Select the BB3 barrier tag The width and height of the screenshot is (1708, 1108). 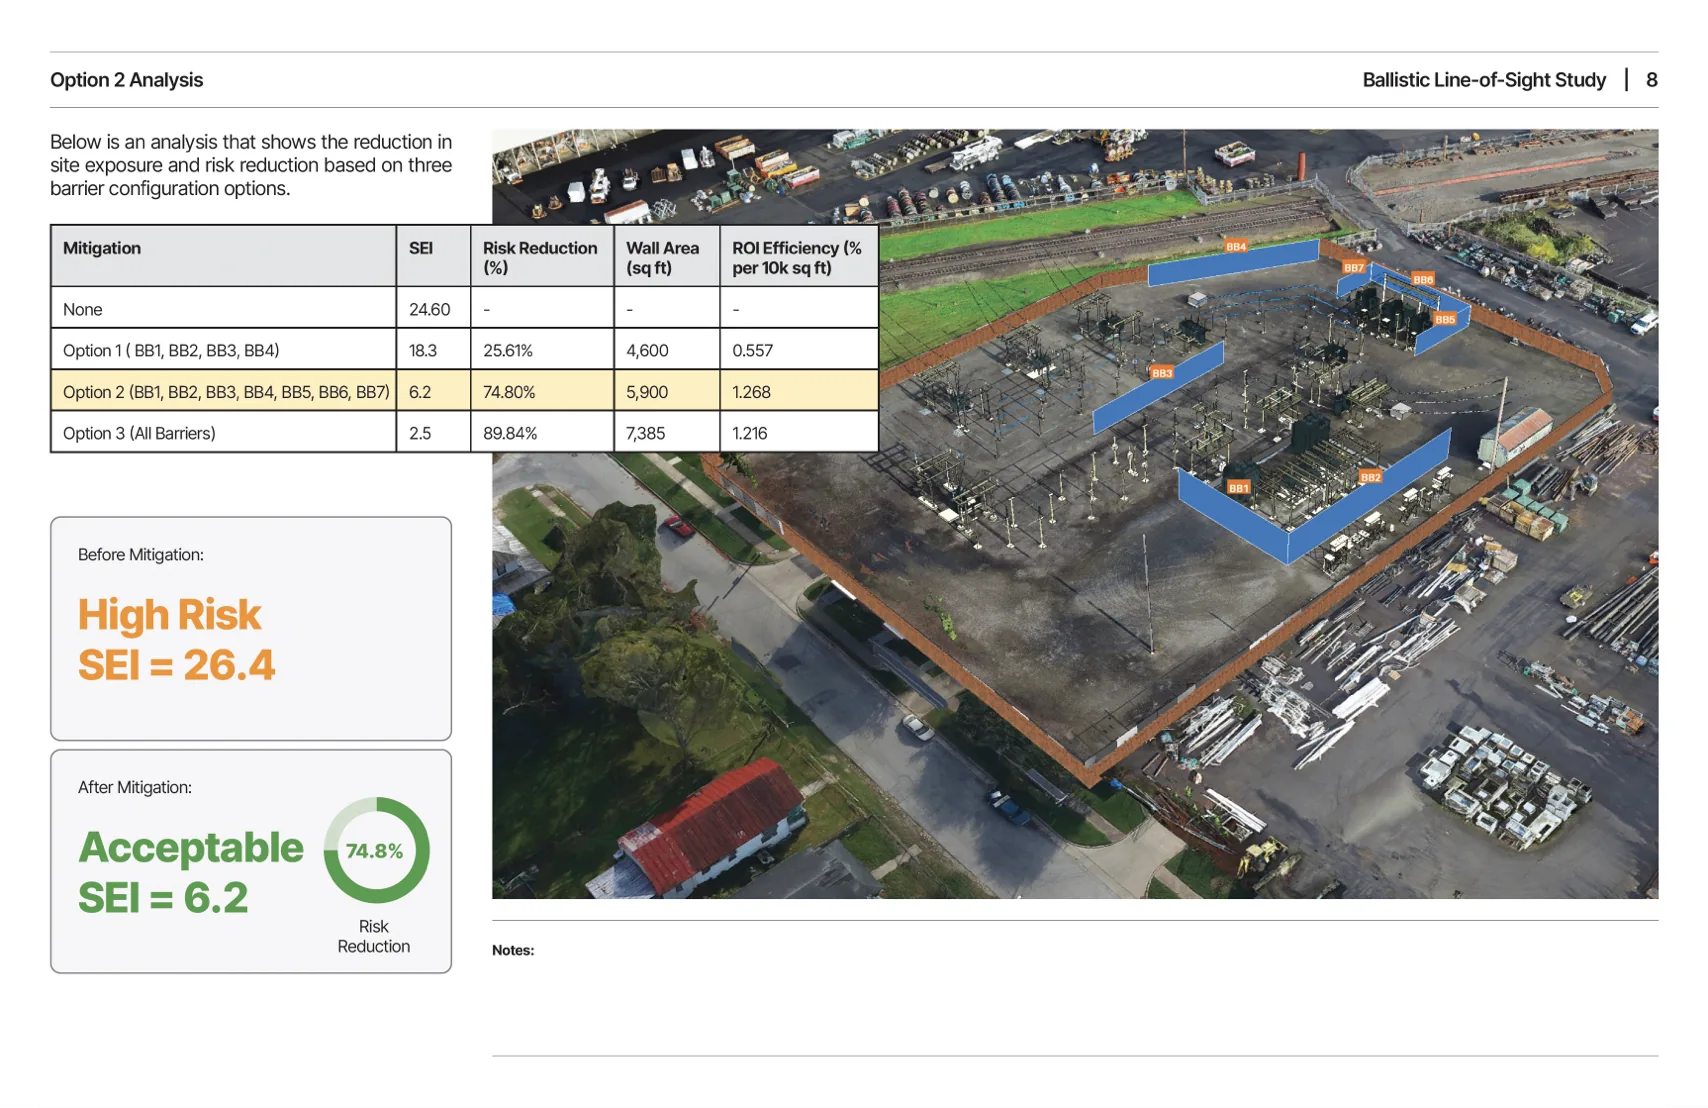(x=1161, y=373)
